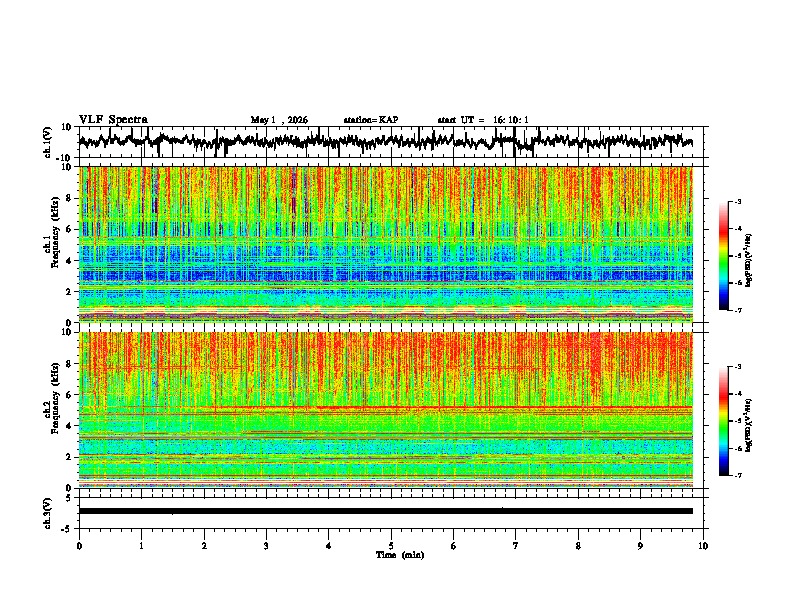This screenshot has height=612, width=792.
Task: Click the thick black ch.3 signal trace
Action: pyautogui.click(x=386, y=511)
